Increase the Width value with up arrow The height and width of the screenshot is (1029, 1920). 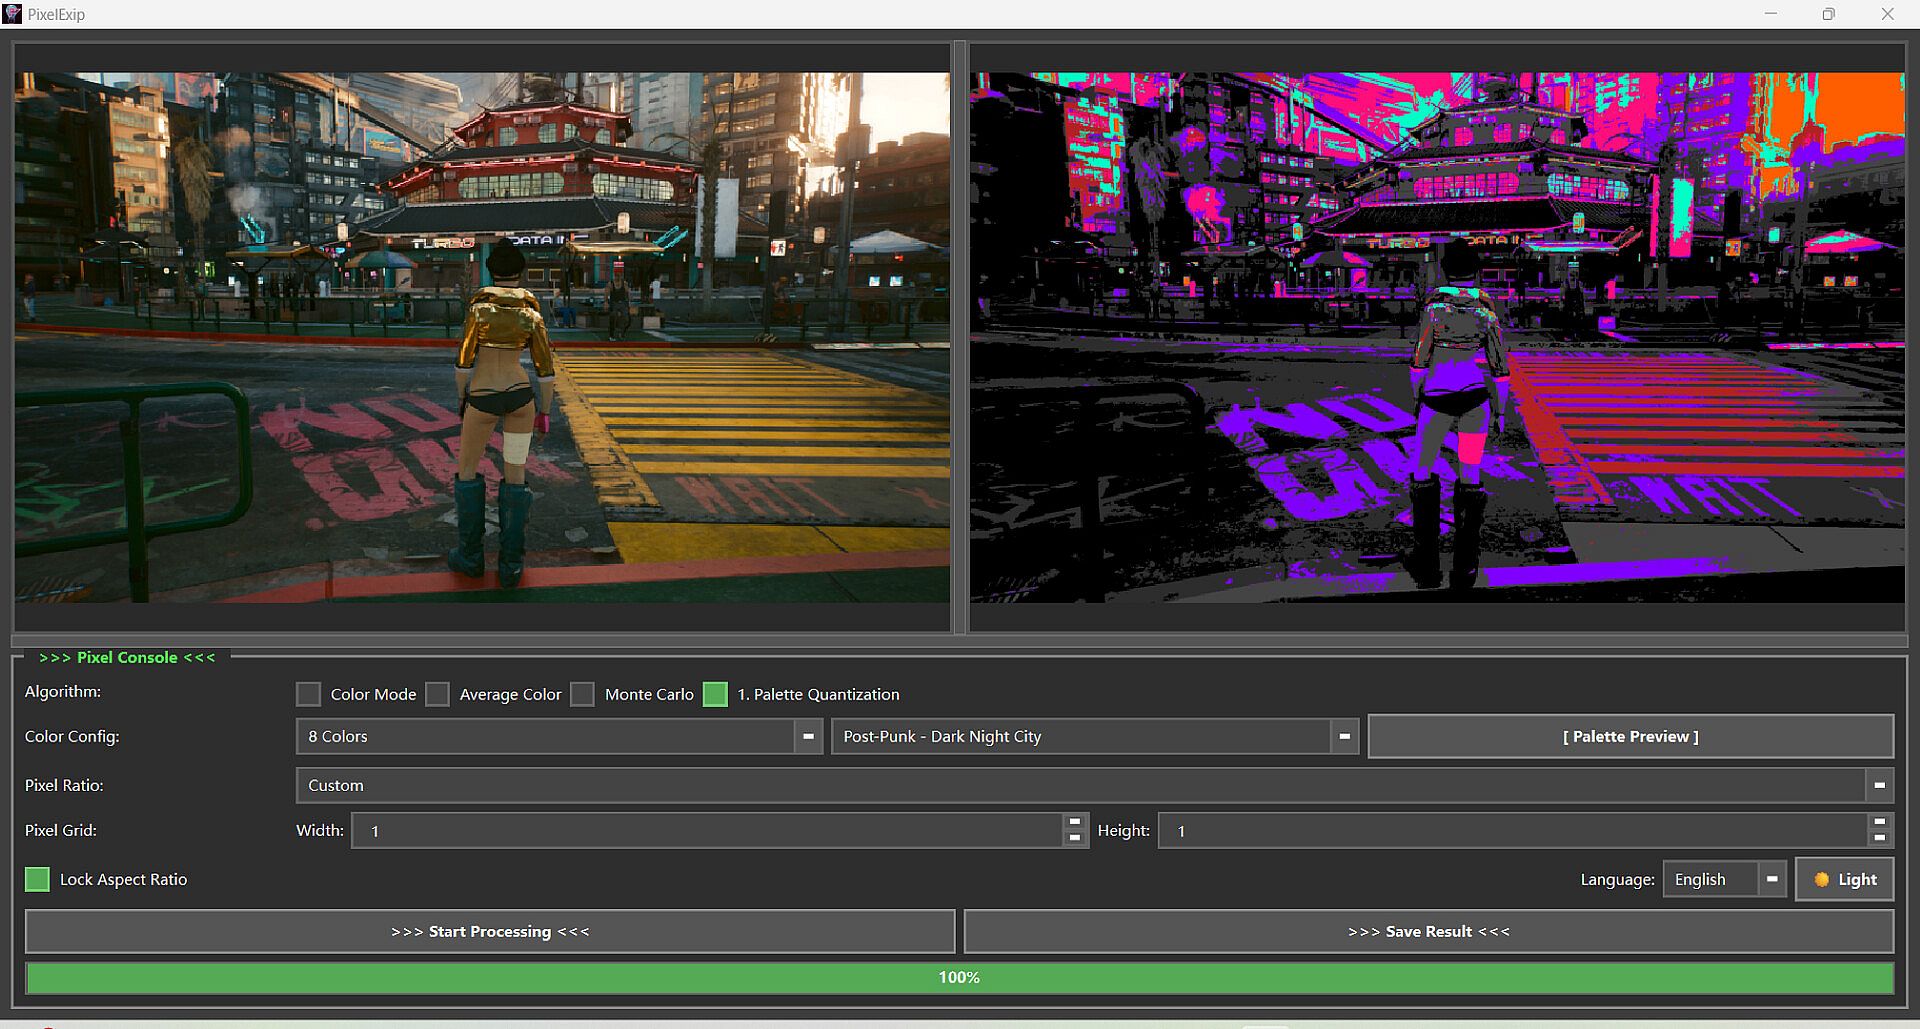[x=1075, y=822]
